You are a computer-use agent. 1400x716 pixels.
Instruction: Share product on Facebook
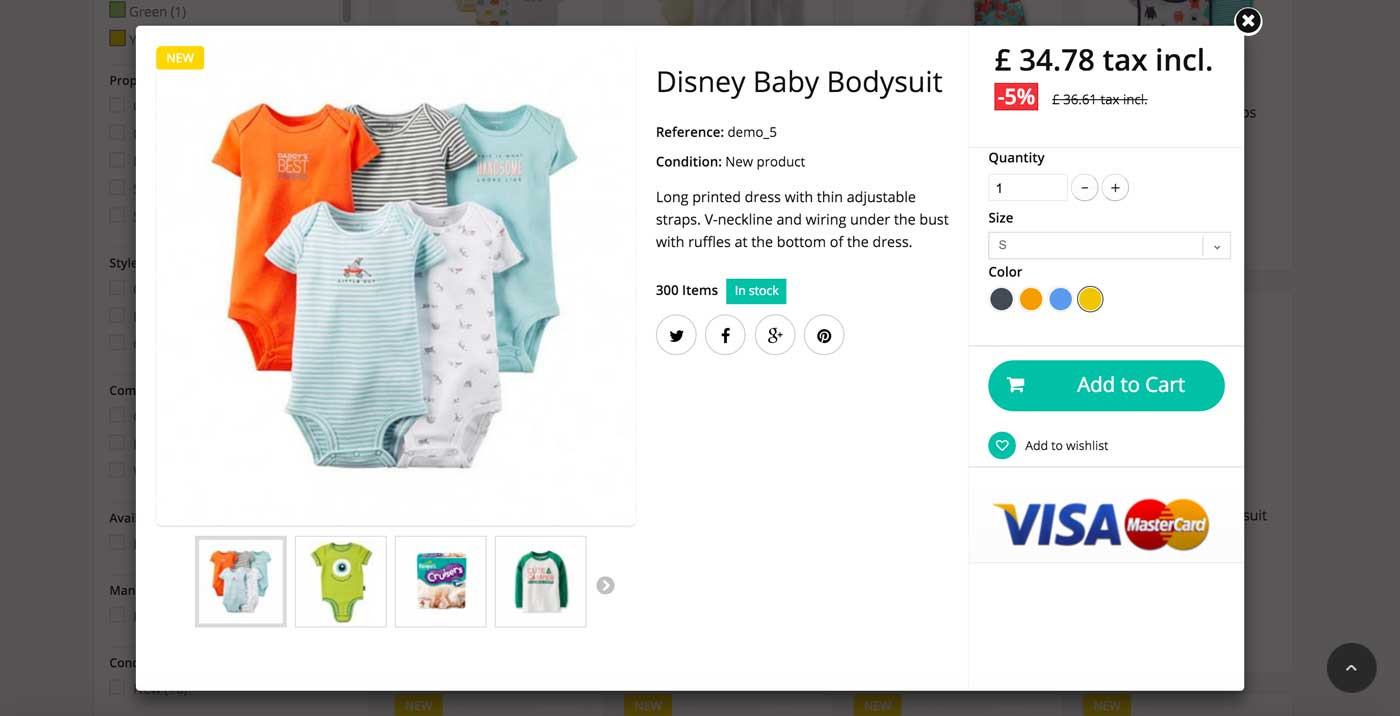pyautogui.click(x=725, y=335)
